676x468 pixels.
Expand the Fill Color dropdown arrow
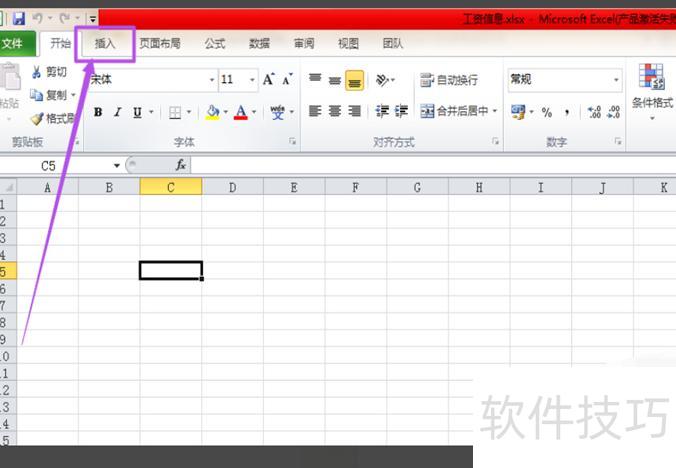[x=225, y=112]
